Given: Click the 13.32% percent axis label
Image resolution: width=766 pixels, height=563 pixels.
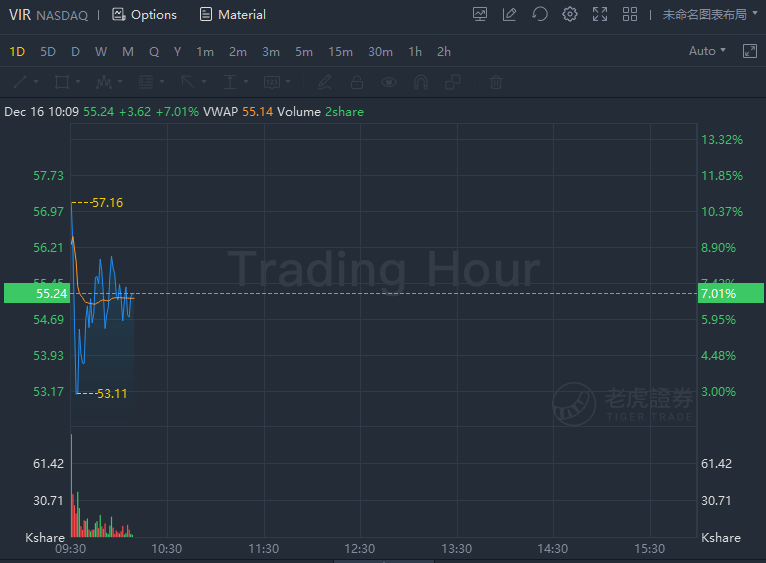Looking at the screenshot, I should (722, 140).
